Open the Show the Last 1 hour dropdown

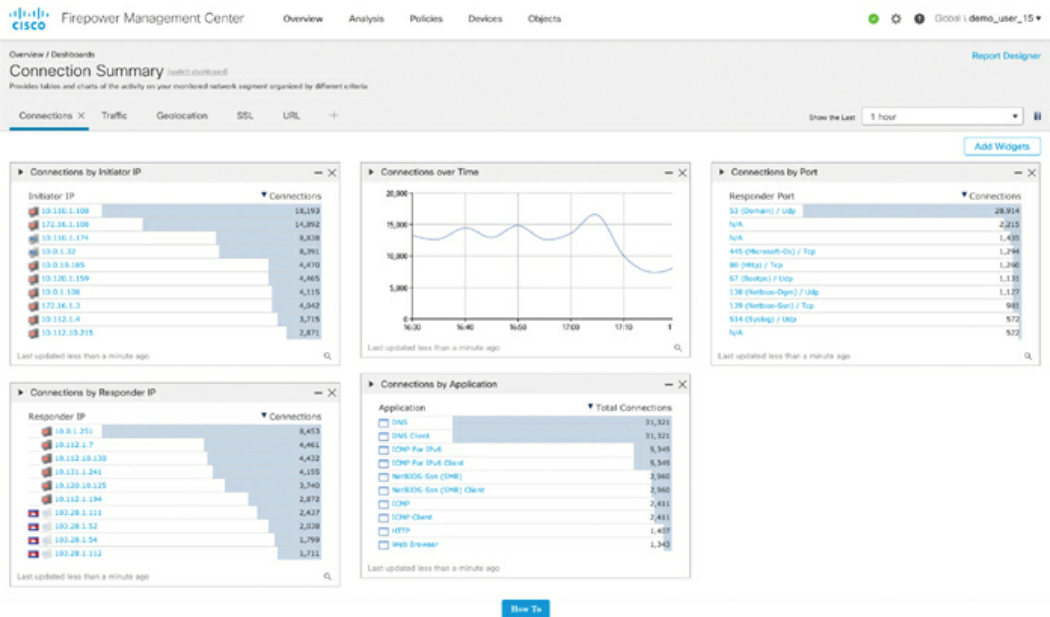point(942,117)
